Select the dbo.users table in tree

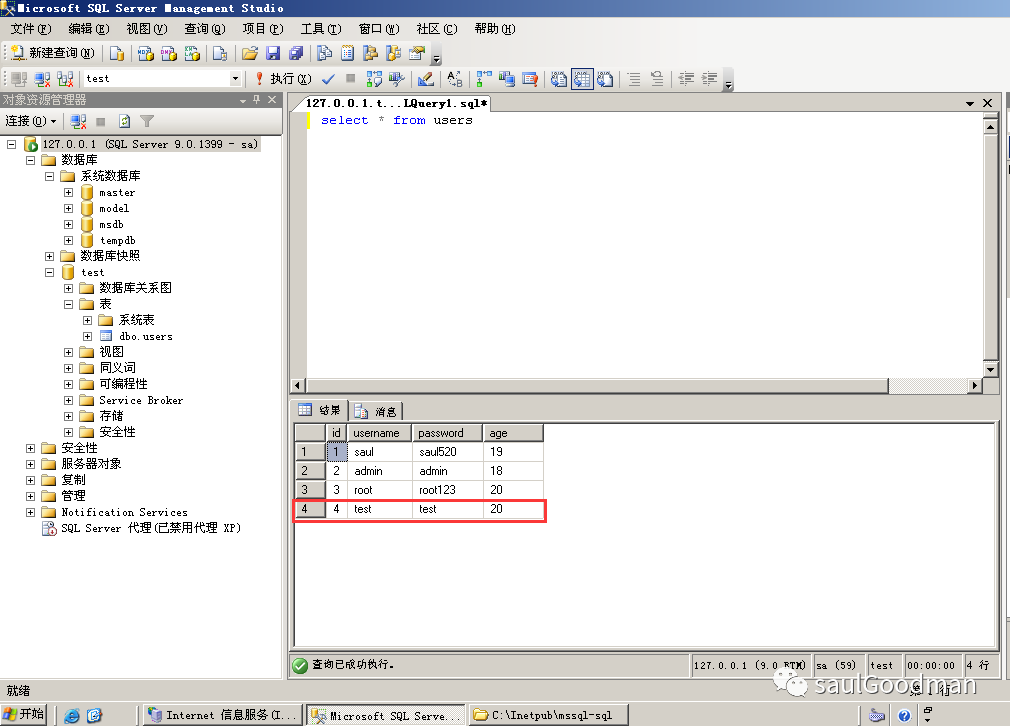pos(146,336)
